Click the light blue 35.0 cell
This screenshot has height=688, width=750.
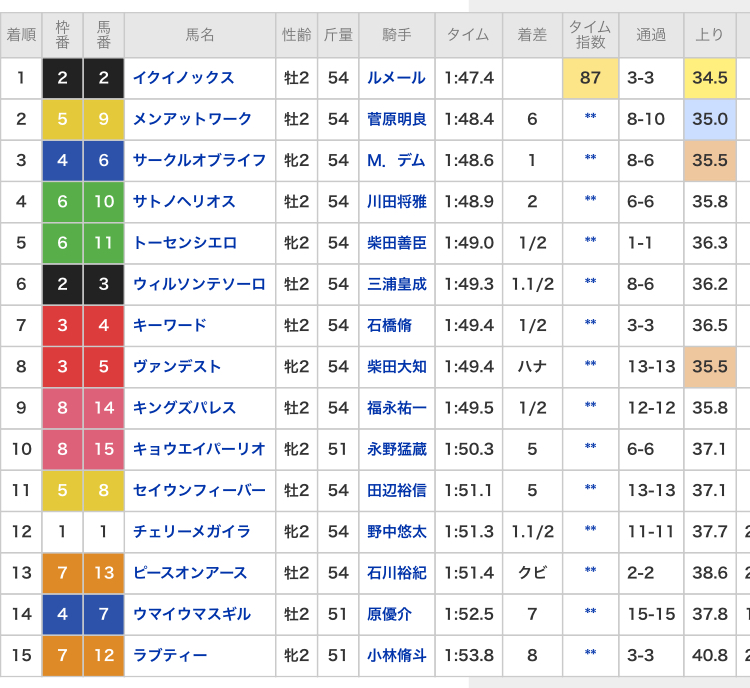tap(710, 119)
